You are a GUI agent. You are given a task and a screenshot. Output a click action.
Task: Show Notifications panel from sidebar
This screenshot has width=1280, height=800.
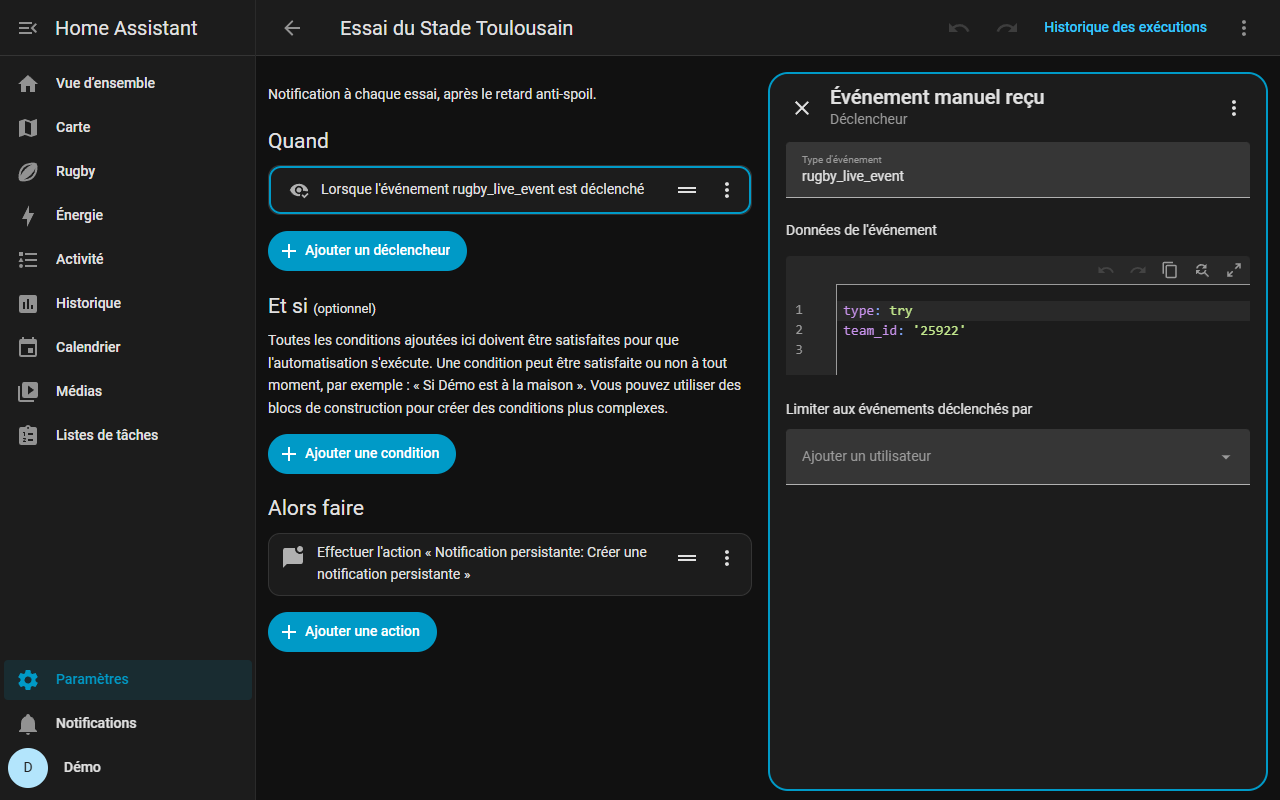pyautogui.click(x=128, y=723)
